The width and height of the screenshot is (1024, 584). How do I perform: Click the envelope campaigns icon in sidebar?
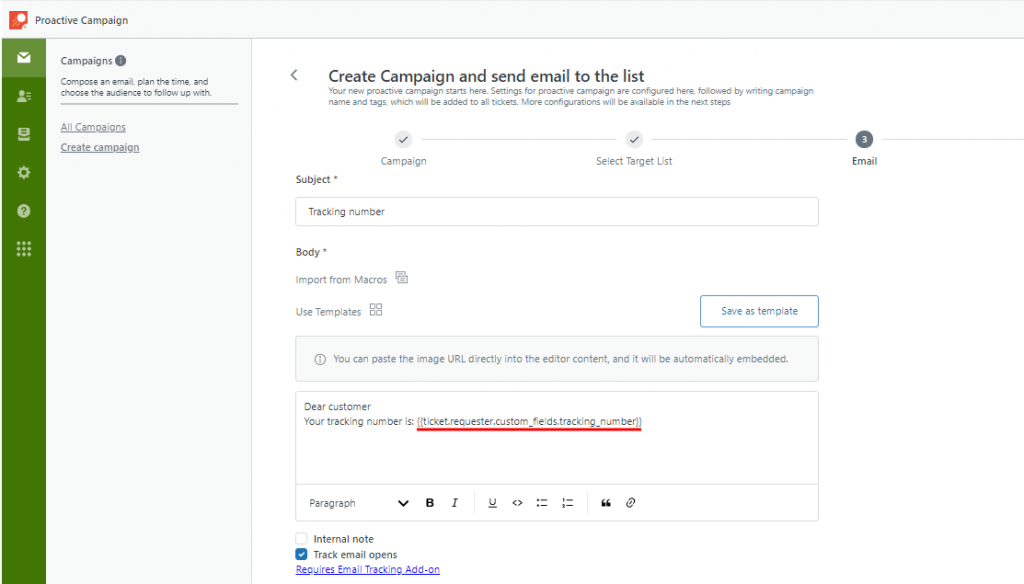pyautogui.click(x=23, y=57)
